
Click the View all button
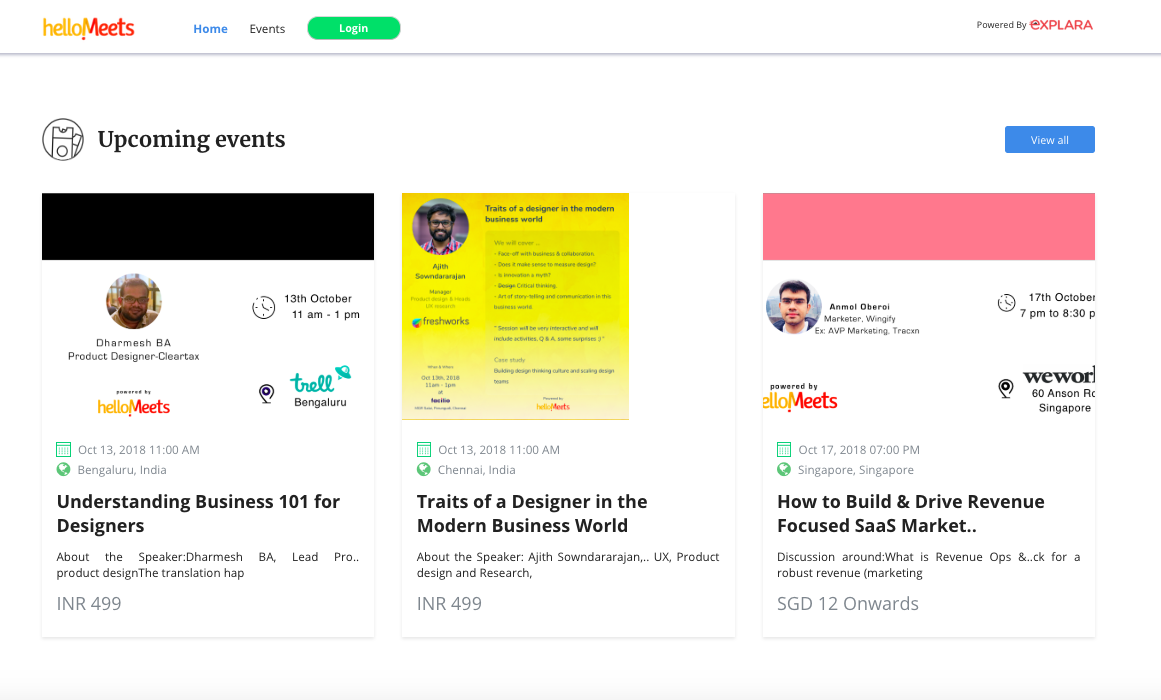[x=1049, y=140]
